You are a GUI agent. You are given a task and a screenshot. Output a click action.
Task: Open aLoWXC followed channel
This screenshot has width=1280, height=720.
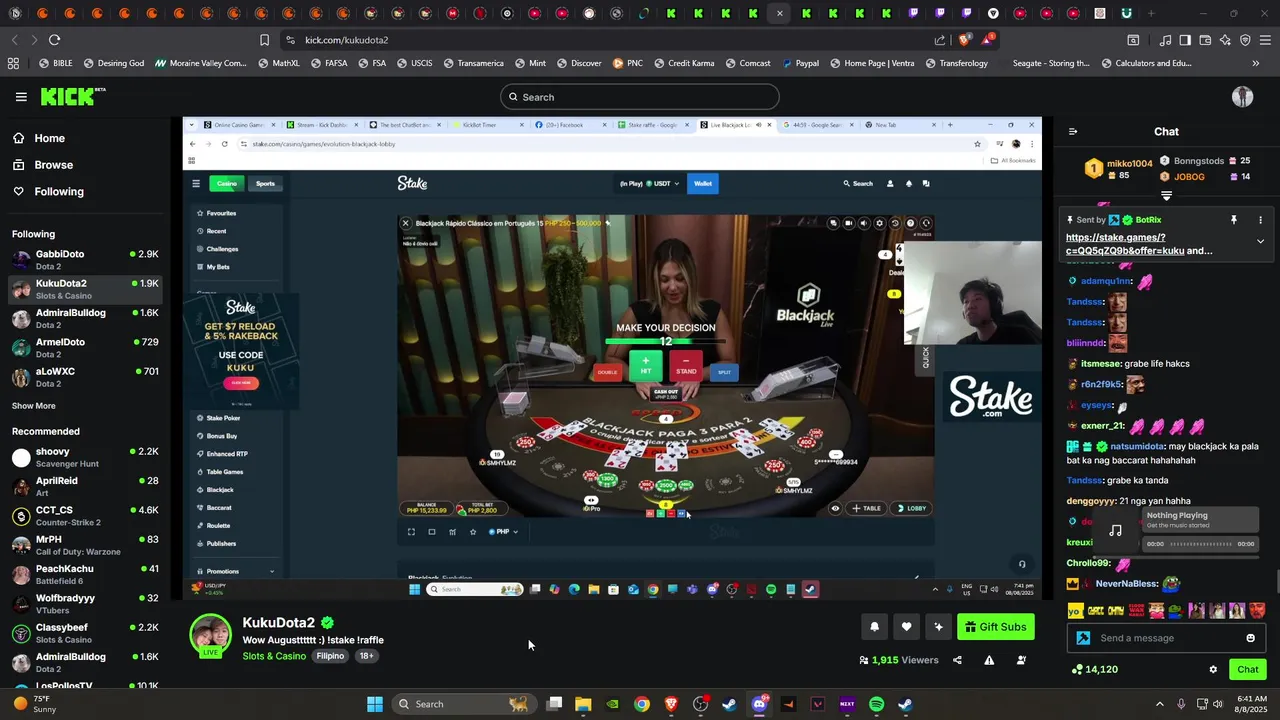click(84, 377)
